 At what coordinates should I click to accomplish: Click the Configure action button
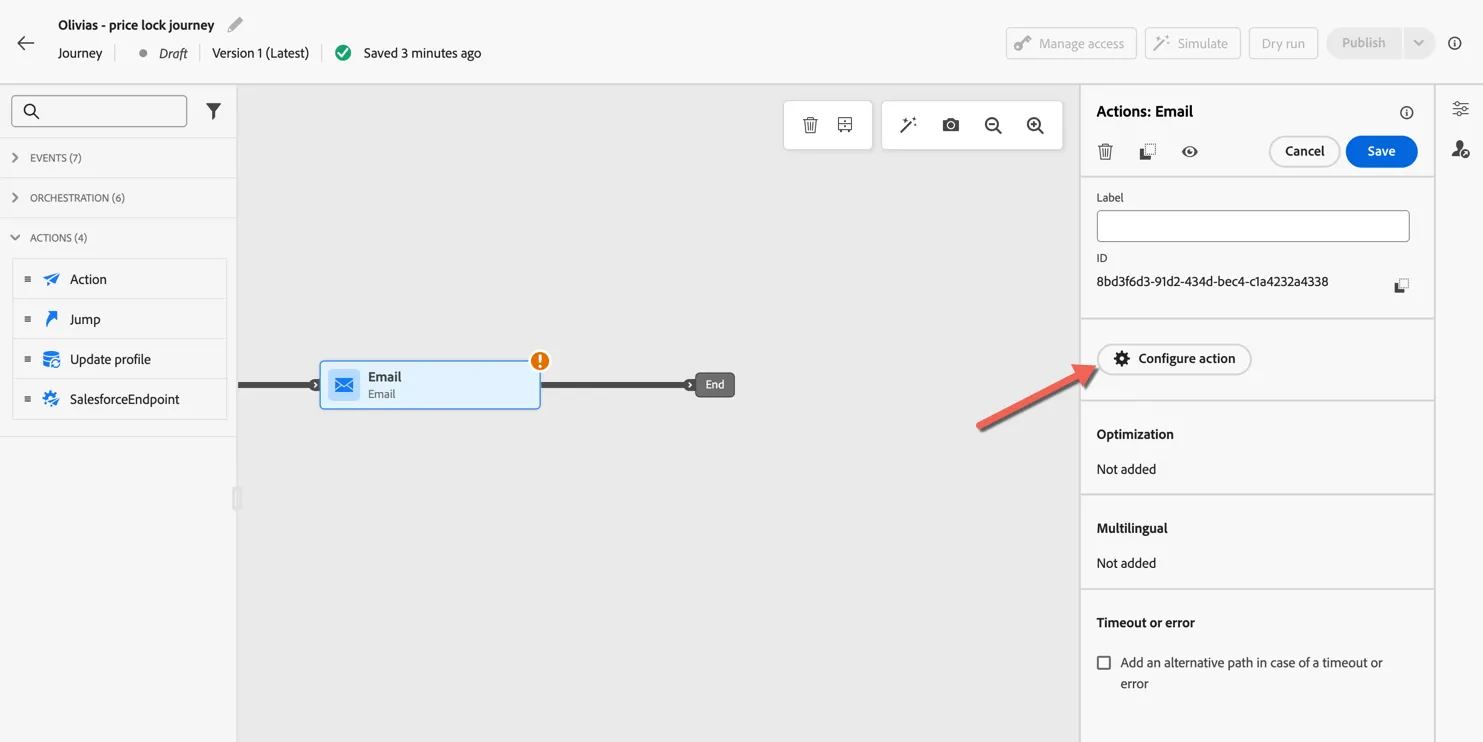[x=1174, y=359]
